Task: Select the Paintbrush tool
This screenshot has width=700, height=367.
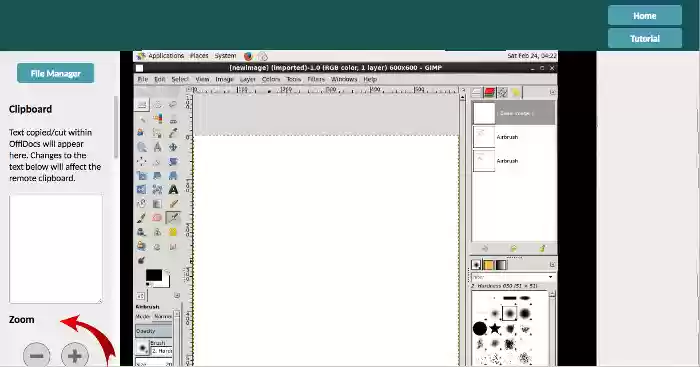Action: [x=142, y=218]
